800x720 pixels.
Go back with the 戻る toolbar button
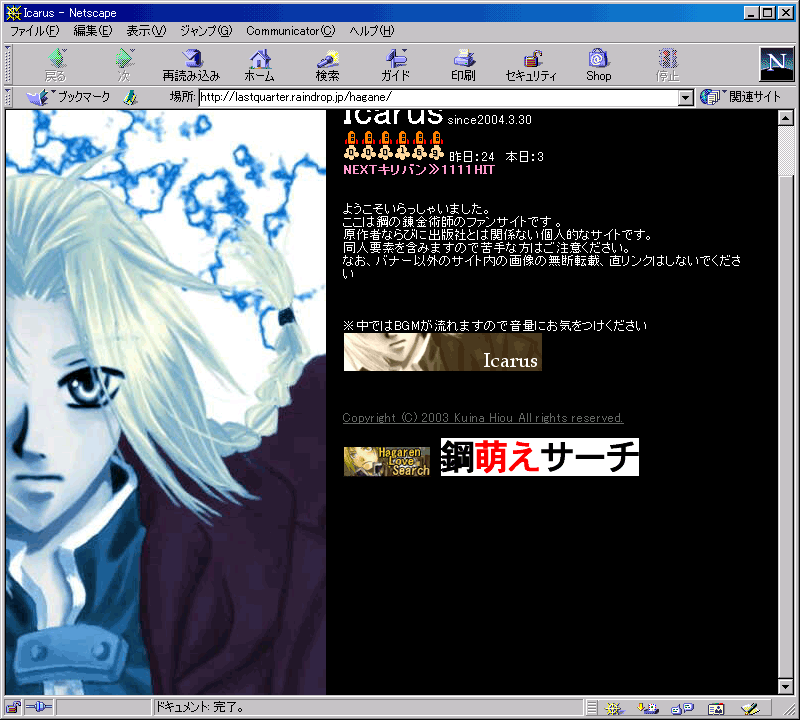[x=56, y=65]
